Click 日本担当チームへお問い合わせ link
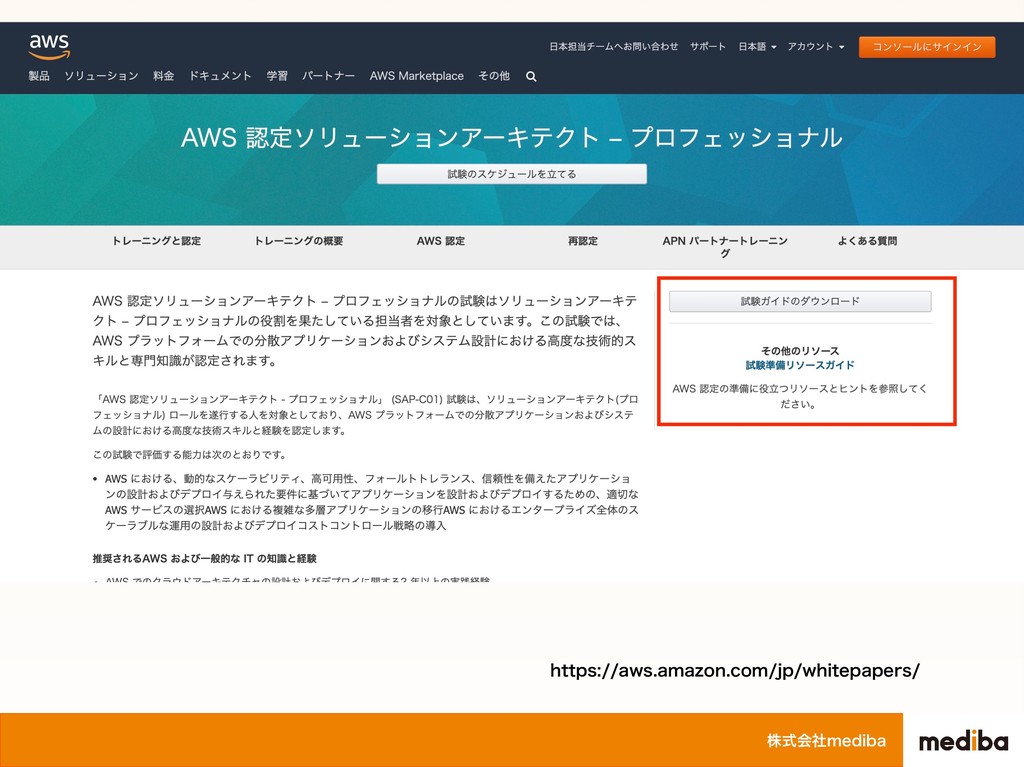The width and height of the screenshot is (1024, 767). (613, 46)
